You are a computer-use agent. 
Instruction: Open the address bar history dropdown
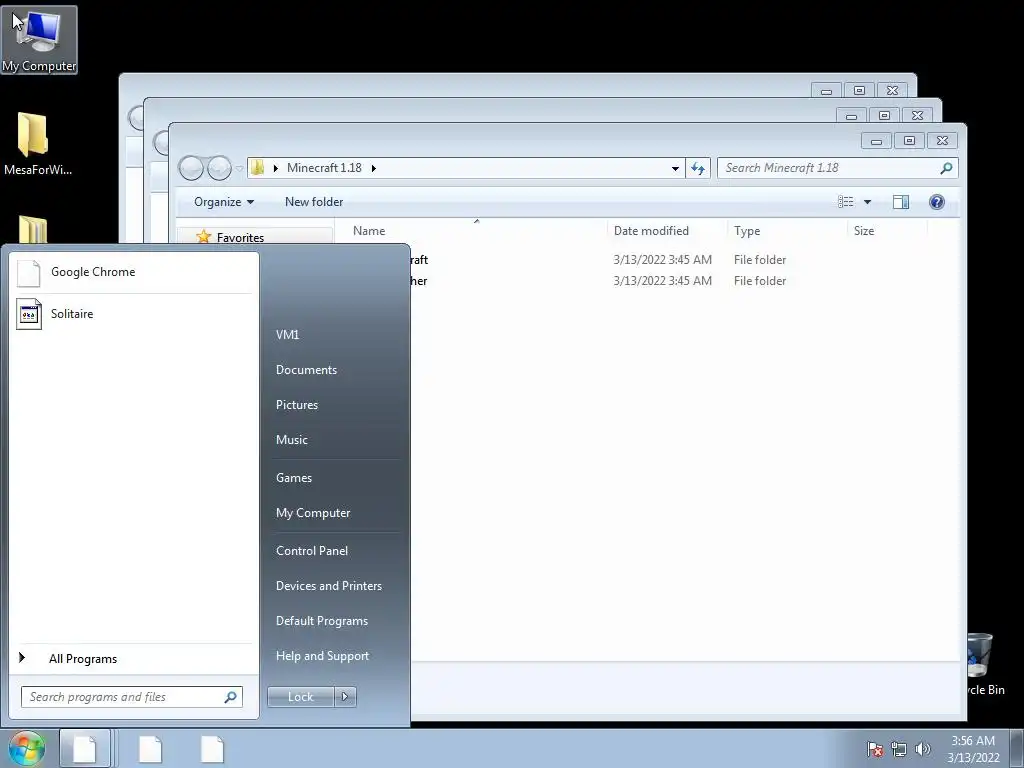click(x=675, y=168)
